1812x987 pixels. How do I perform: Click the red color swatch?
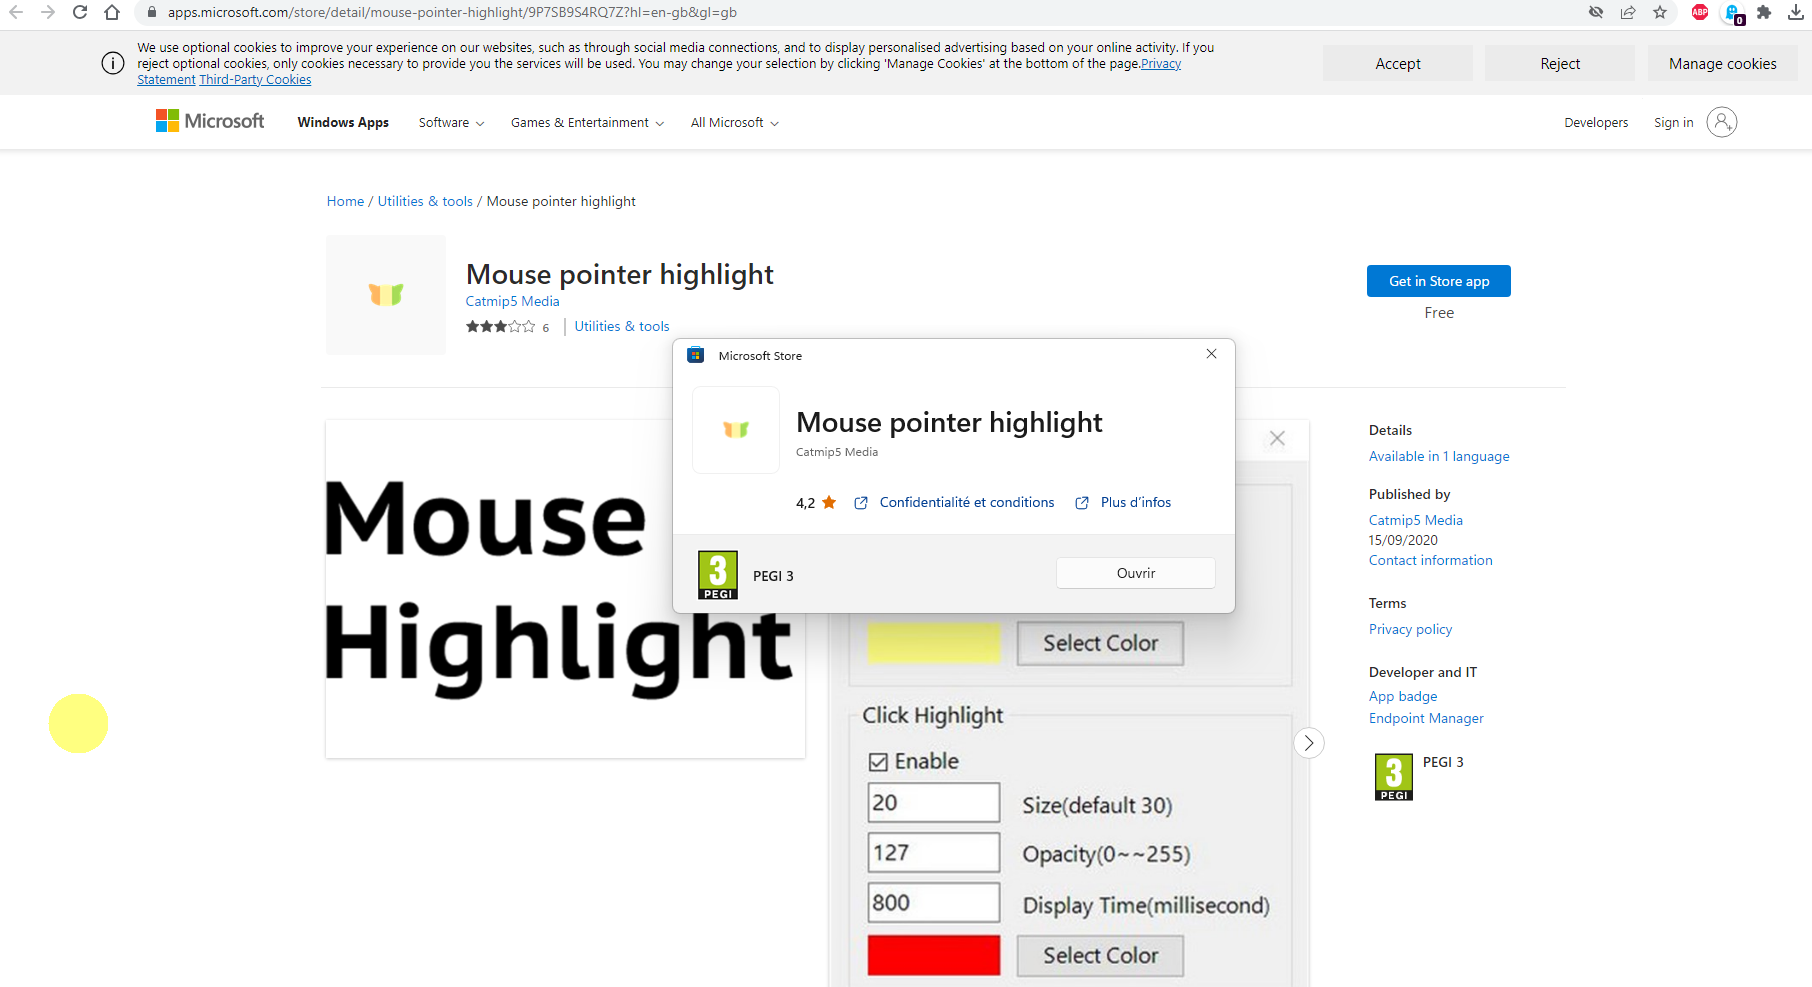click(x=934, y=955)
